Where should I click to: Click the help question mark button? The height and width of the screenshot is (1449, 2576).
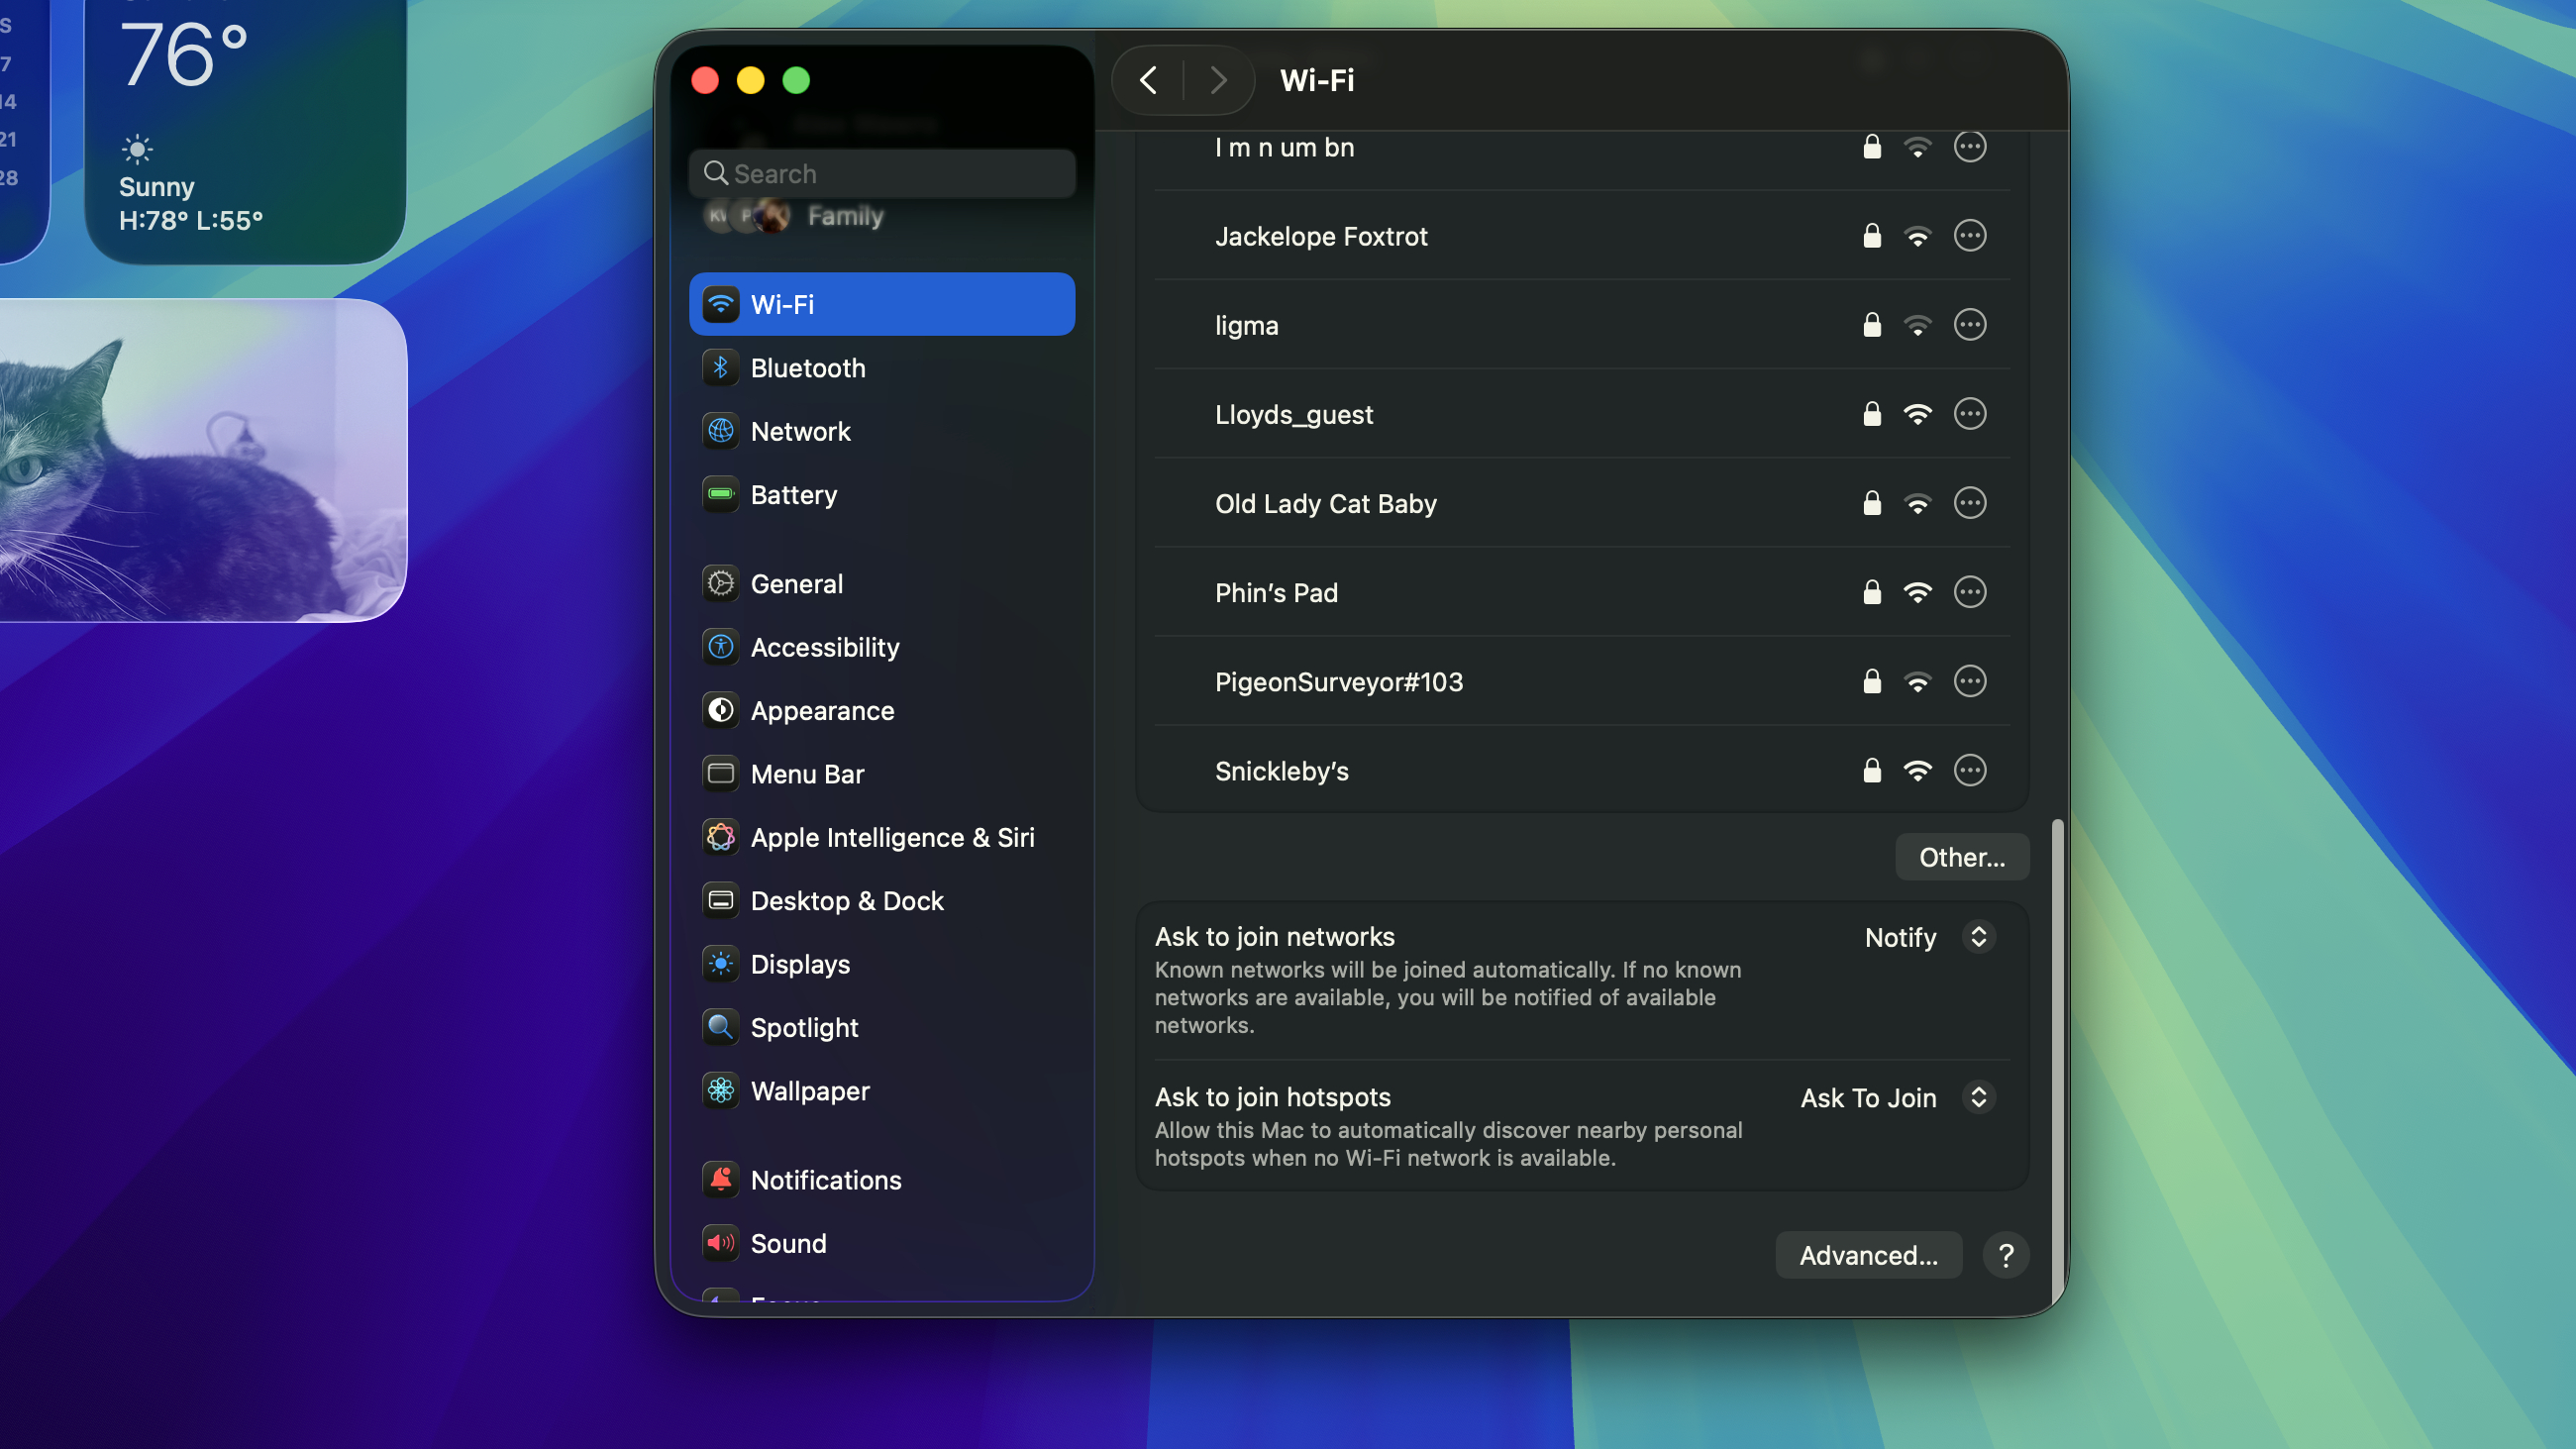(2005, 1255)
